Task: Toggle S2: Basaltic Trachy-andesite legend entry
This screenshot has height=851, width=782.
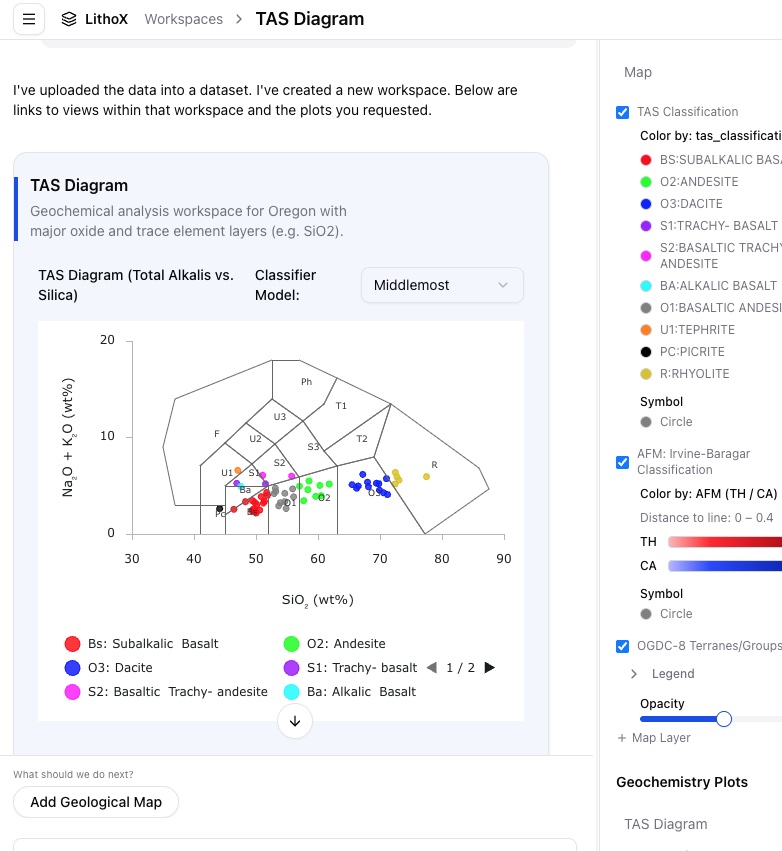Action: (x=166, y=692)
